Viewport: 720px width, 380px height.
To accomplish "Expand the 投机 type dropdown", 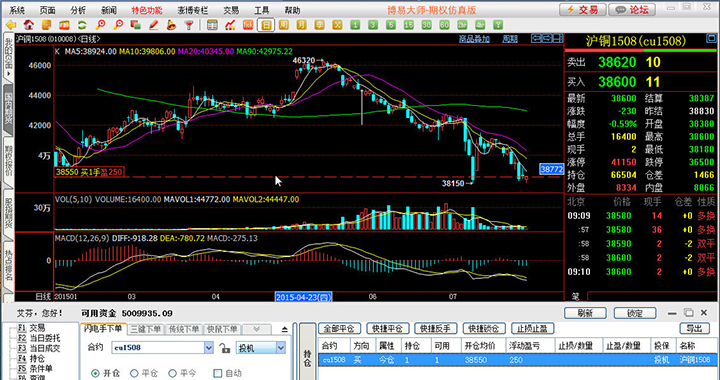I will coord(281,348).
